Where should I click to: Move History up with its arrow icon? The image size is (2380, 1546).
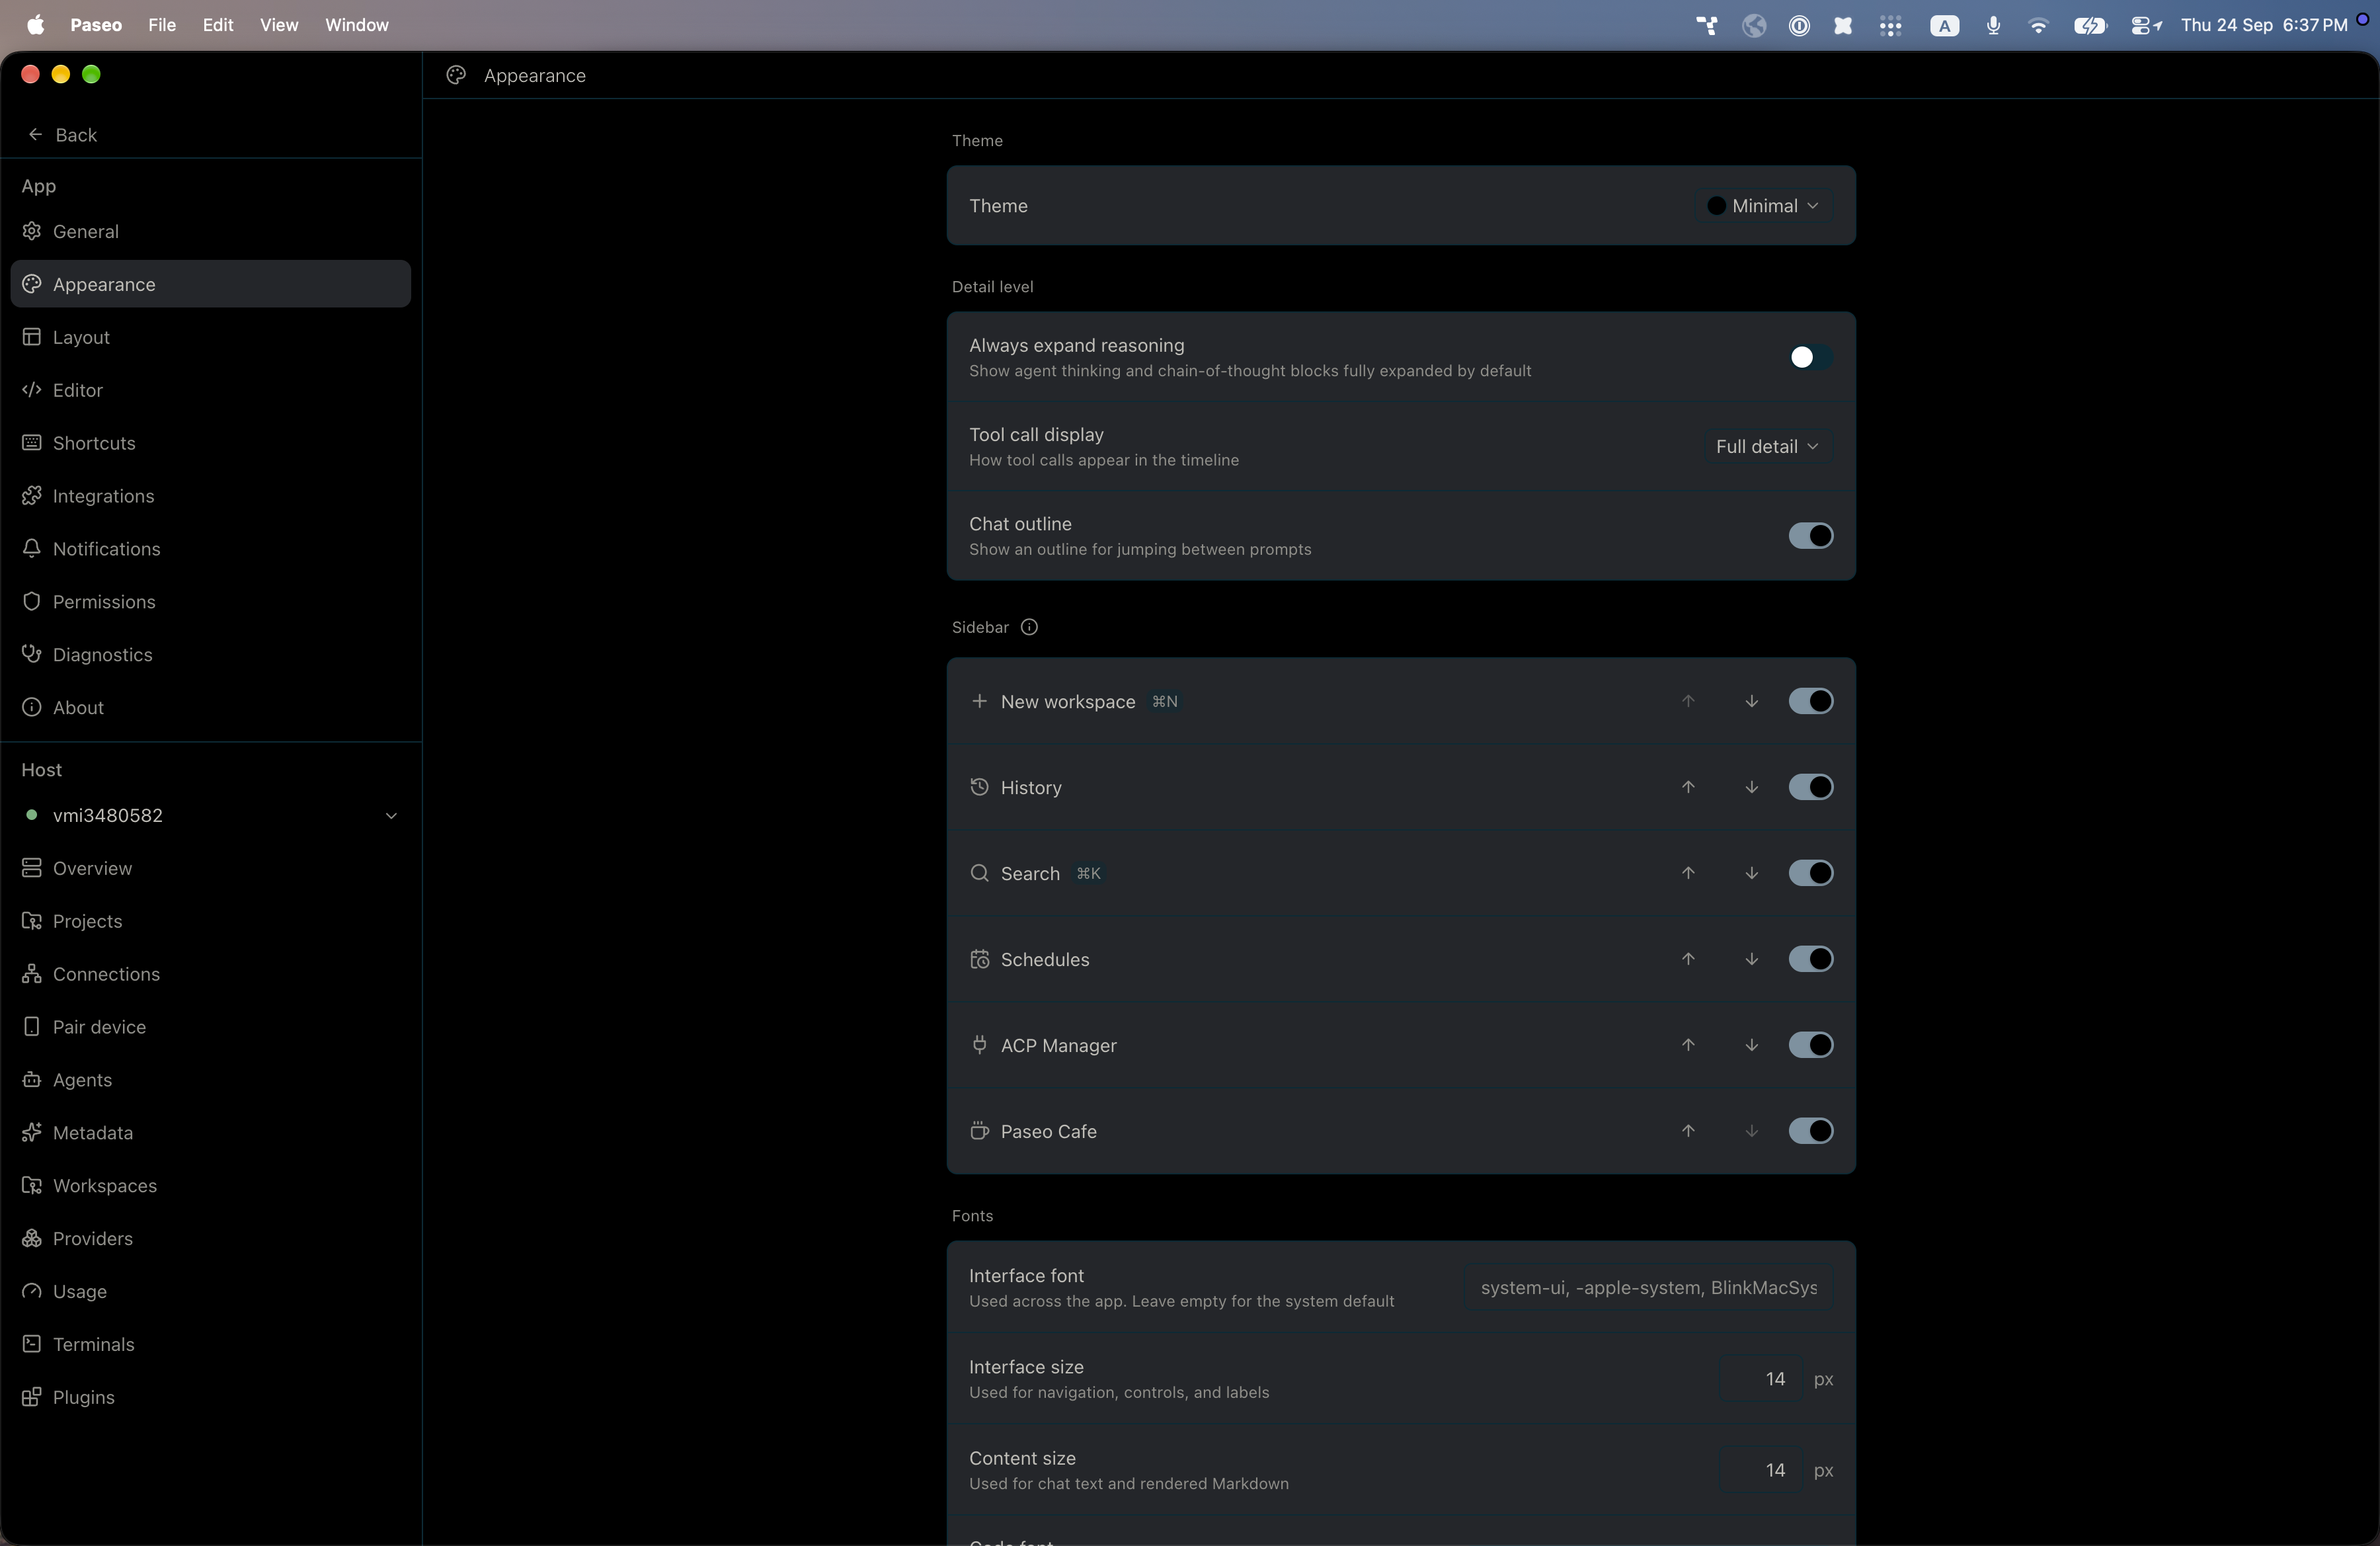1688,787
